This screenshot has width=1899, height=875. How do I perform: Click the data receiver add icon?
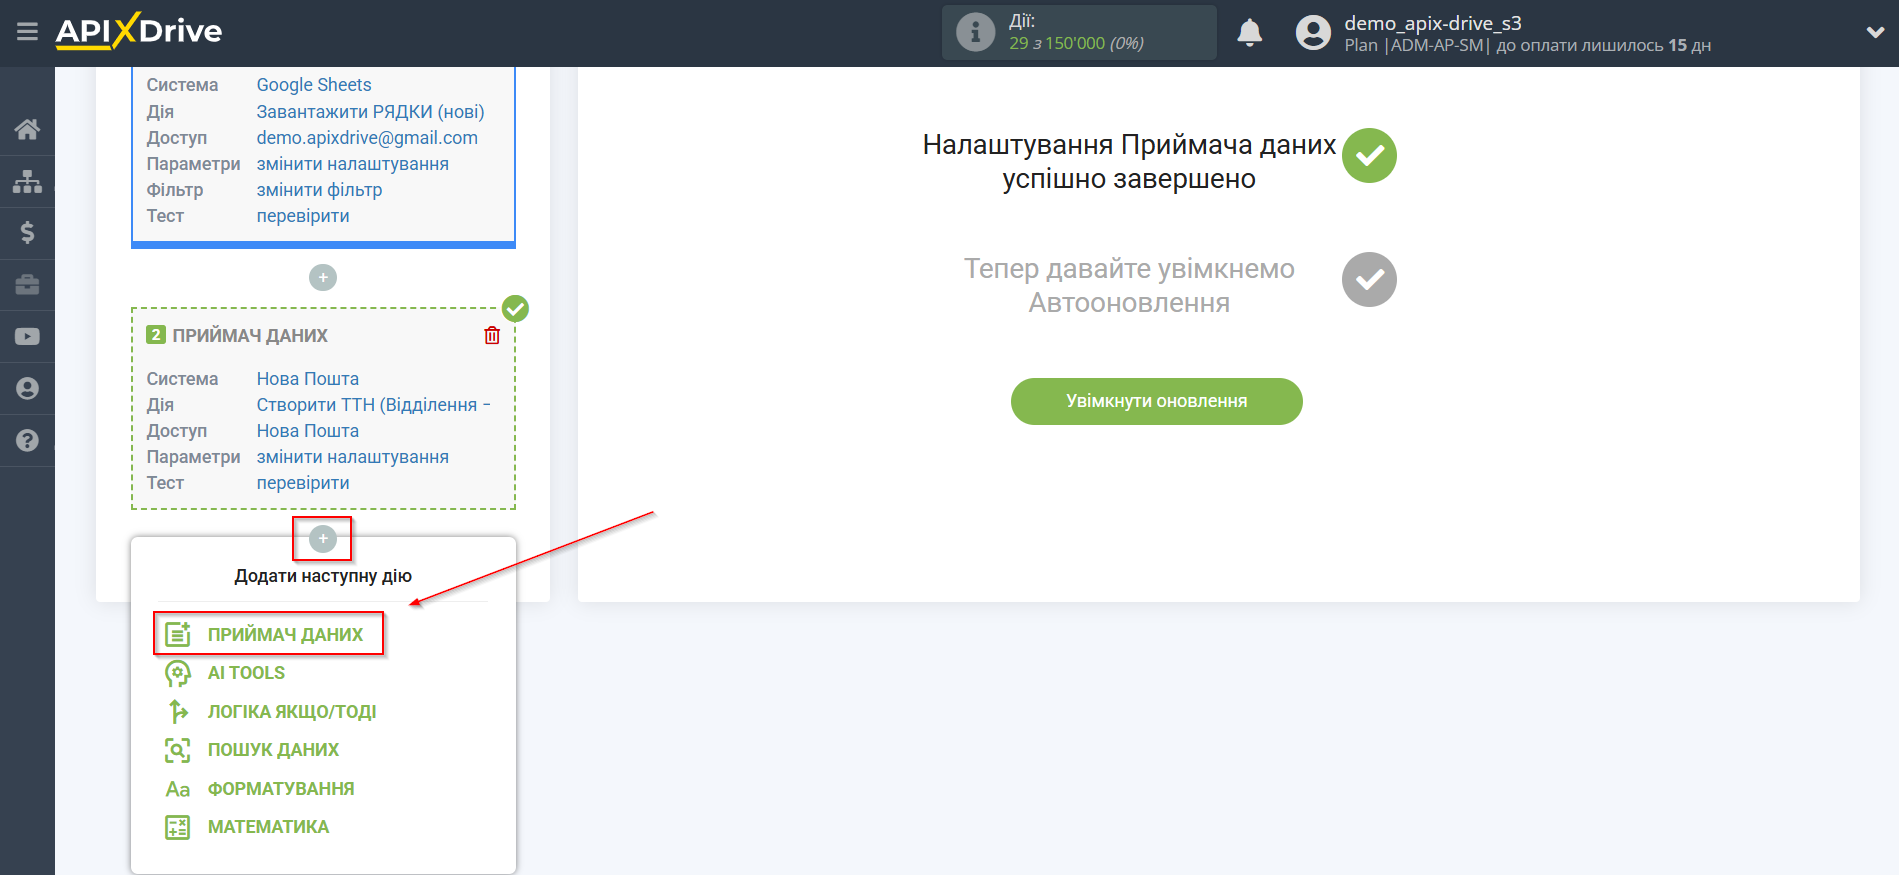point(178,634)
